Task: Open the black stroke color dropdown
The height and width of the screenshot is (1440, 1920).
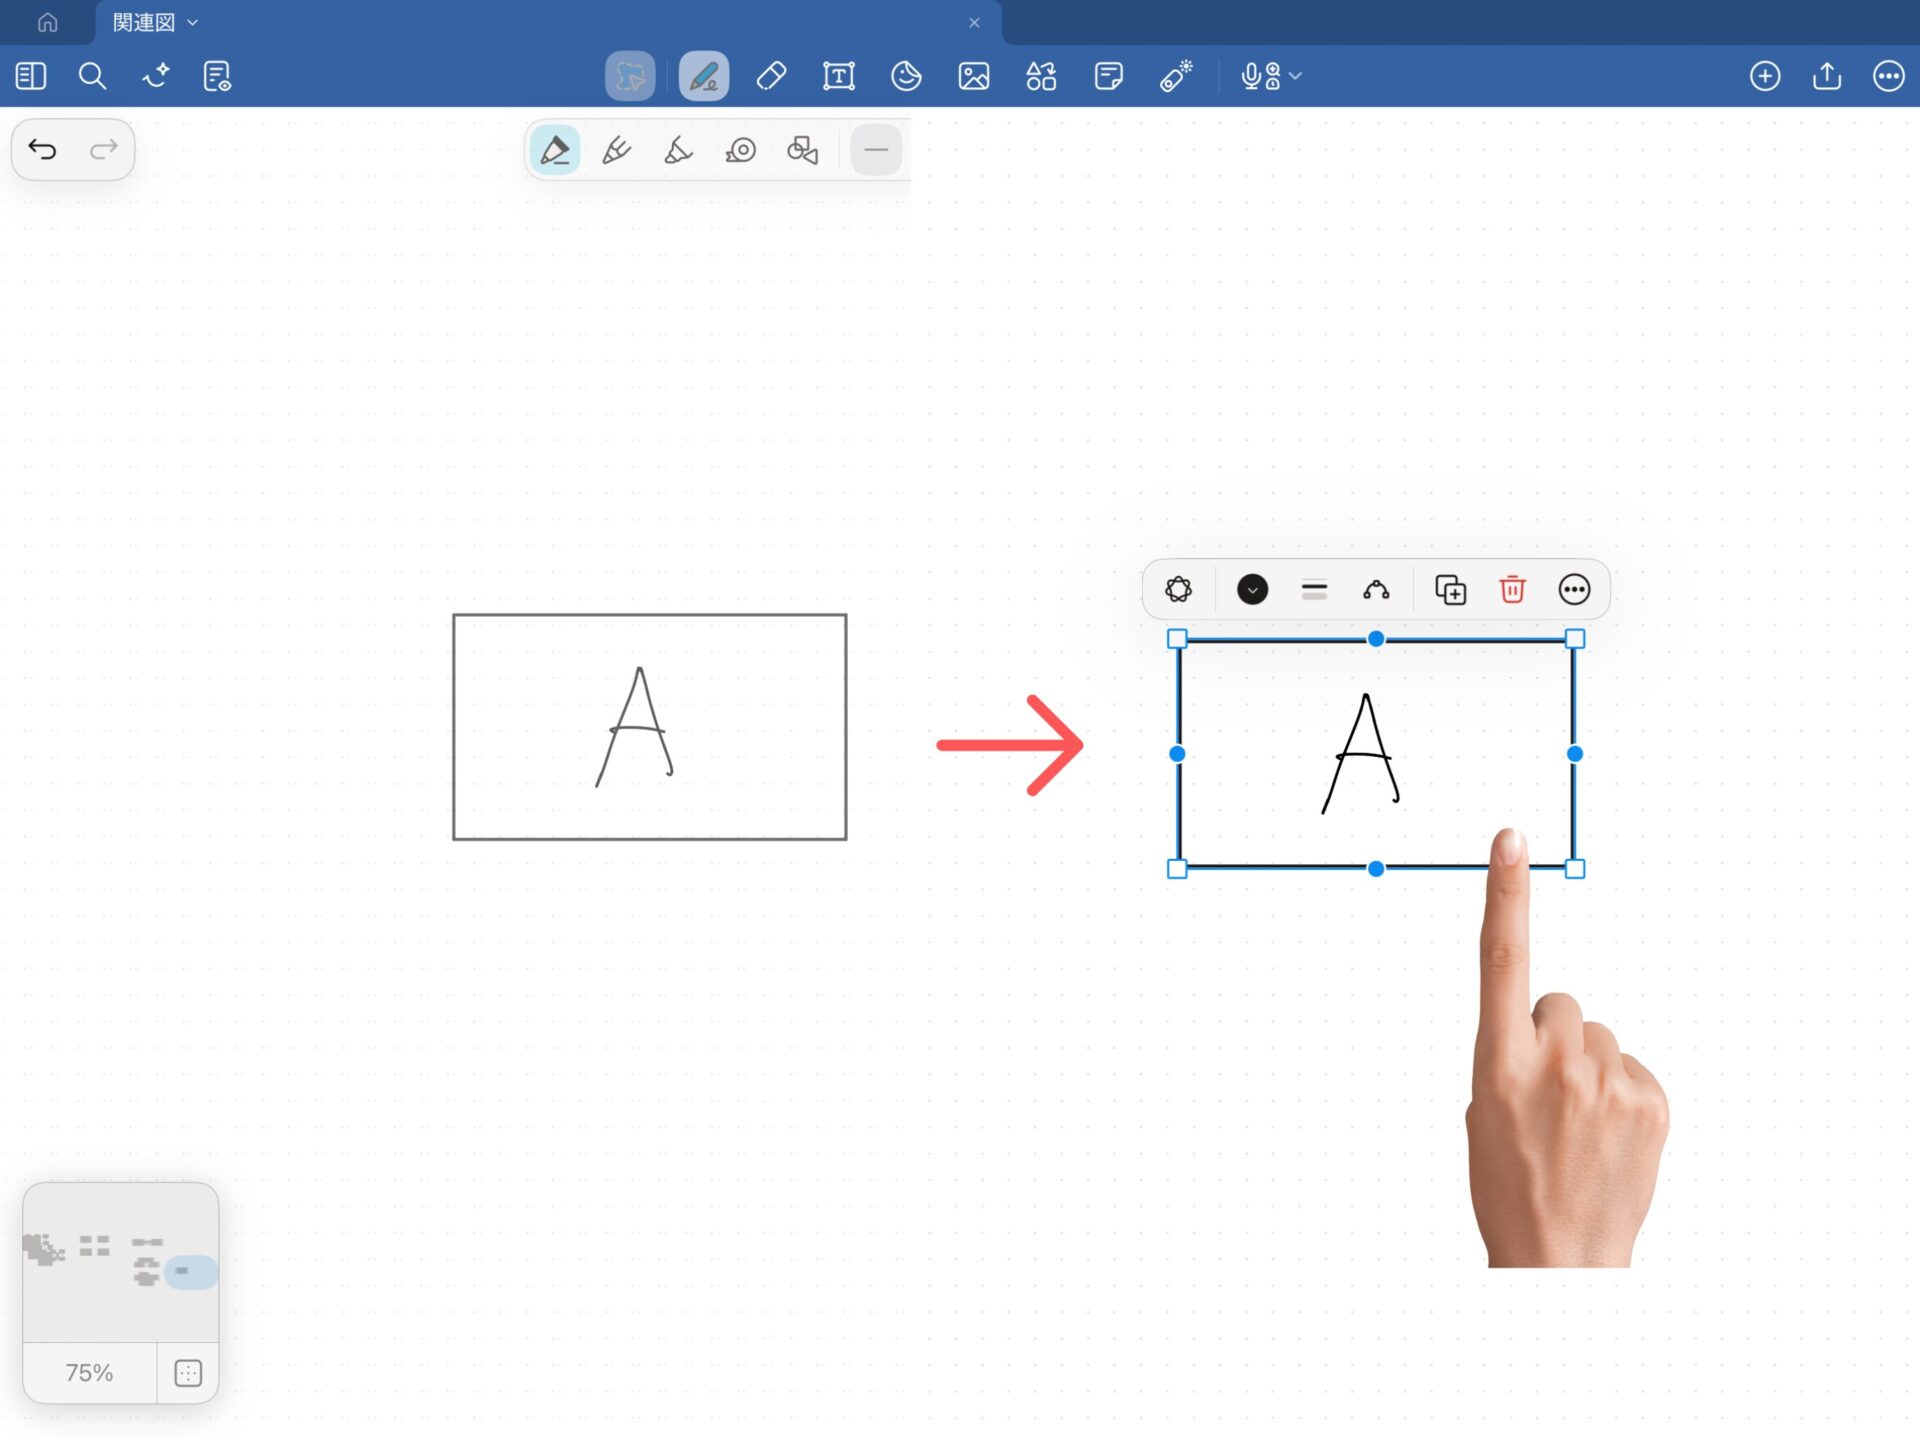Action: 1252,590
